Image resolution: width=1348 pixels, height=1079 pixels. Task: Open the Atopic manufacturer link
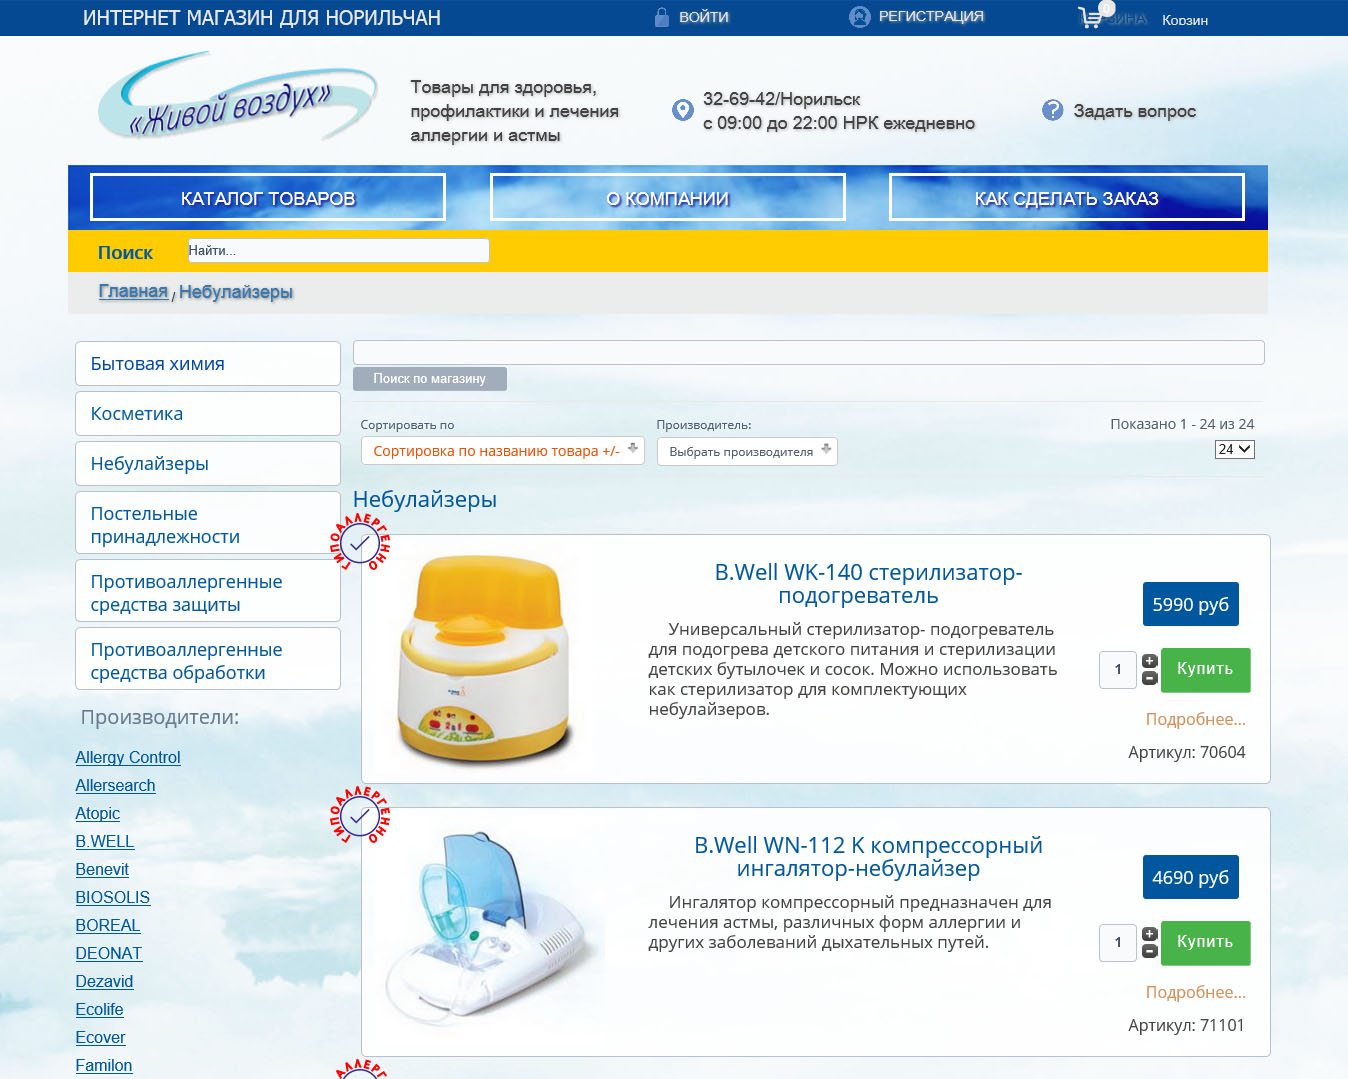pos(97,814)
